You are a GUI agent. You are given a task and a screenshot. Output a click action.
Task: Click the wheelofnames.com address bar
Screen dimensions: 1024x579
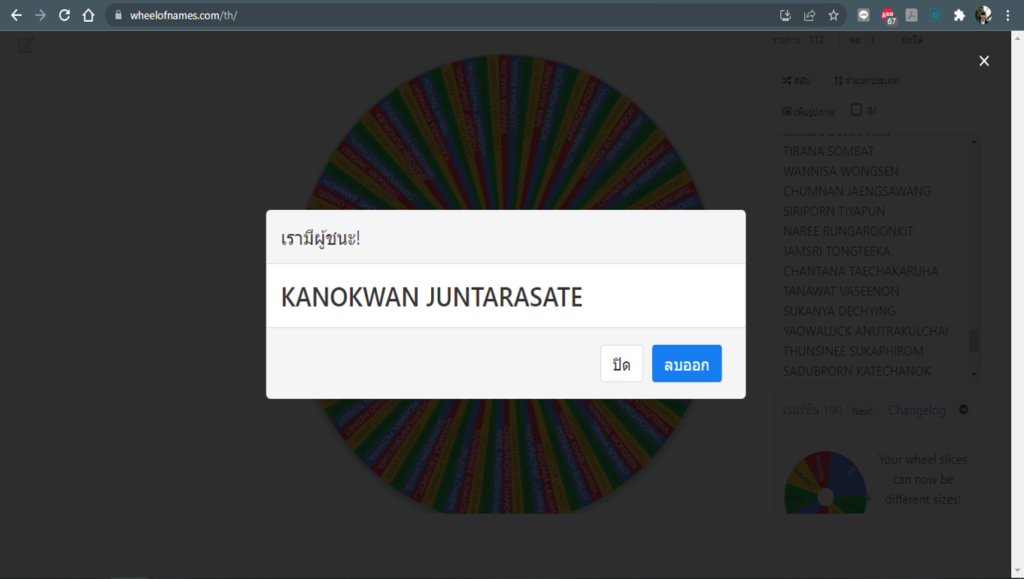coord(444,15)
